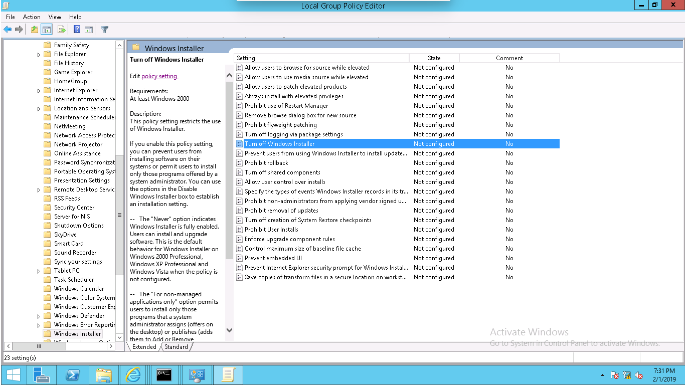Click the Group Policy Editor taskbar icon
This screenshot has width=685, height=385.
pyautogui.click(x=228, y=375)
